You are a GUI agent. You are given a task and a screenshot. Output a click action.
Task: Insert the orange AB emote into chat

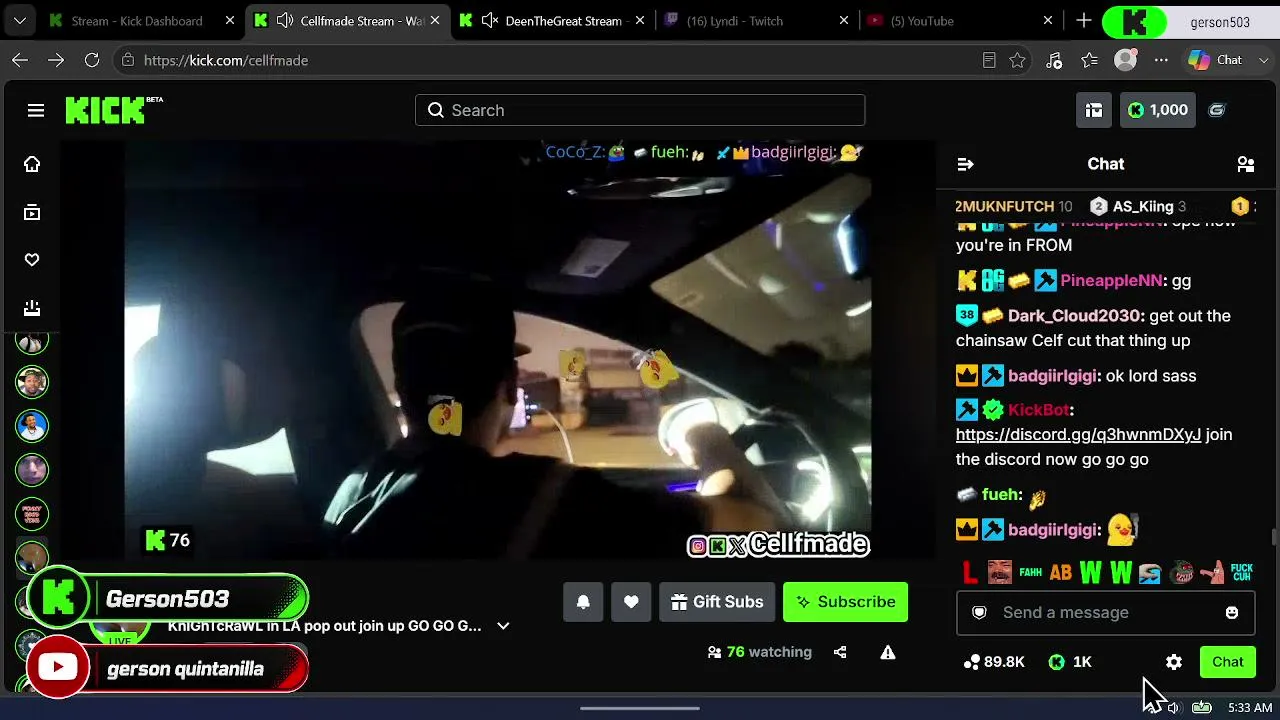tap(1061, 573)
